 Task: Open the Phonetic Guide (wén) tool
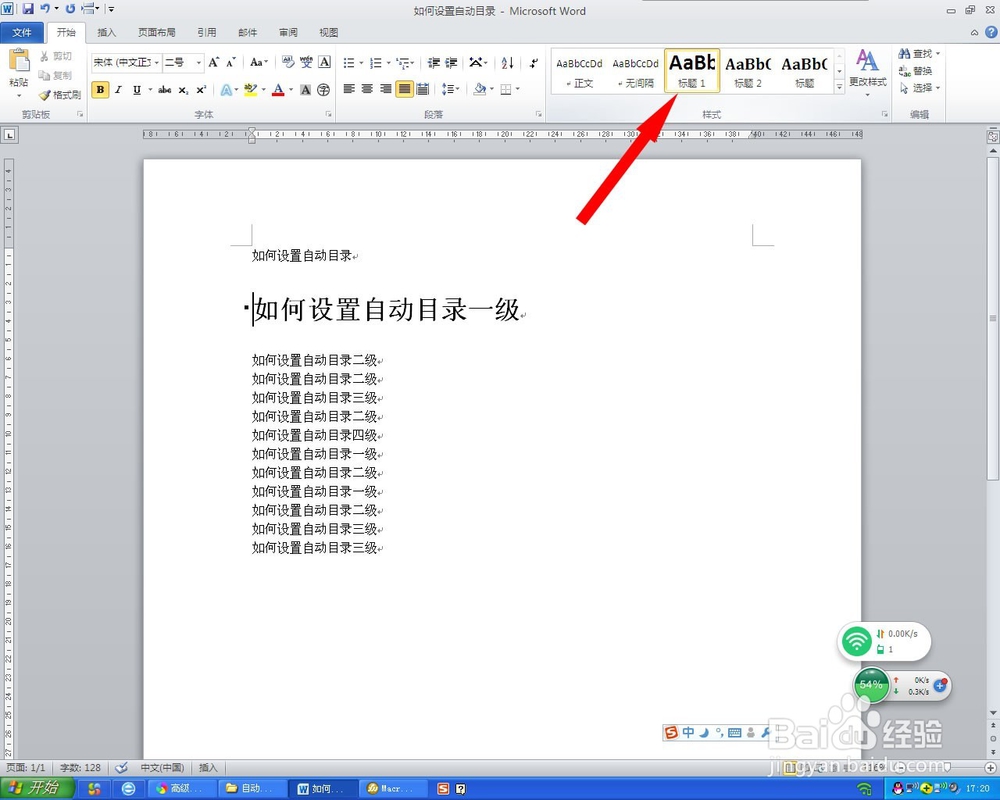[306, 62]
